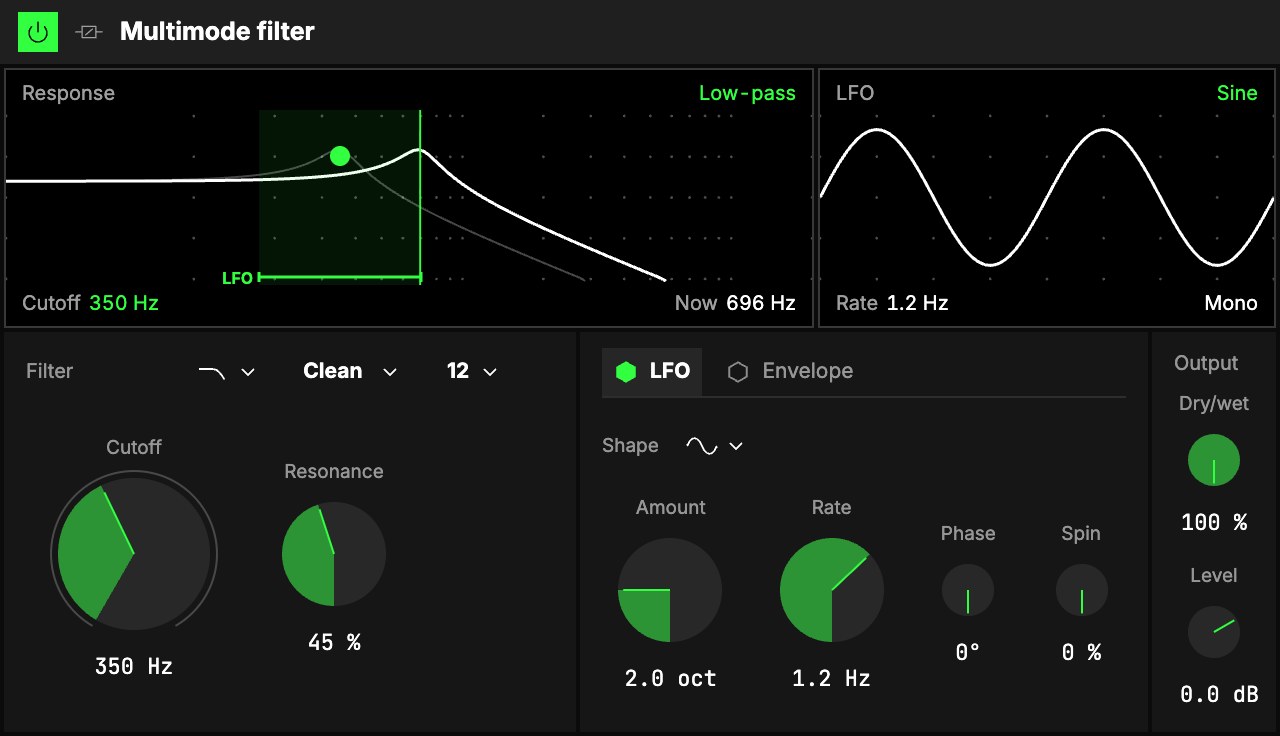Click the 1.2 Hz value under Rate knob
The width and height of the screenshot is (1280, 736).
(832, 678)
